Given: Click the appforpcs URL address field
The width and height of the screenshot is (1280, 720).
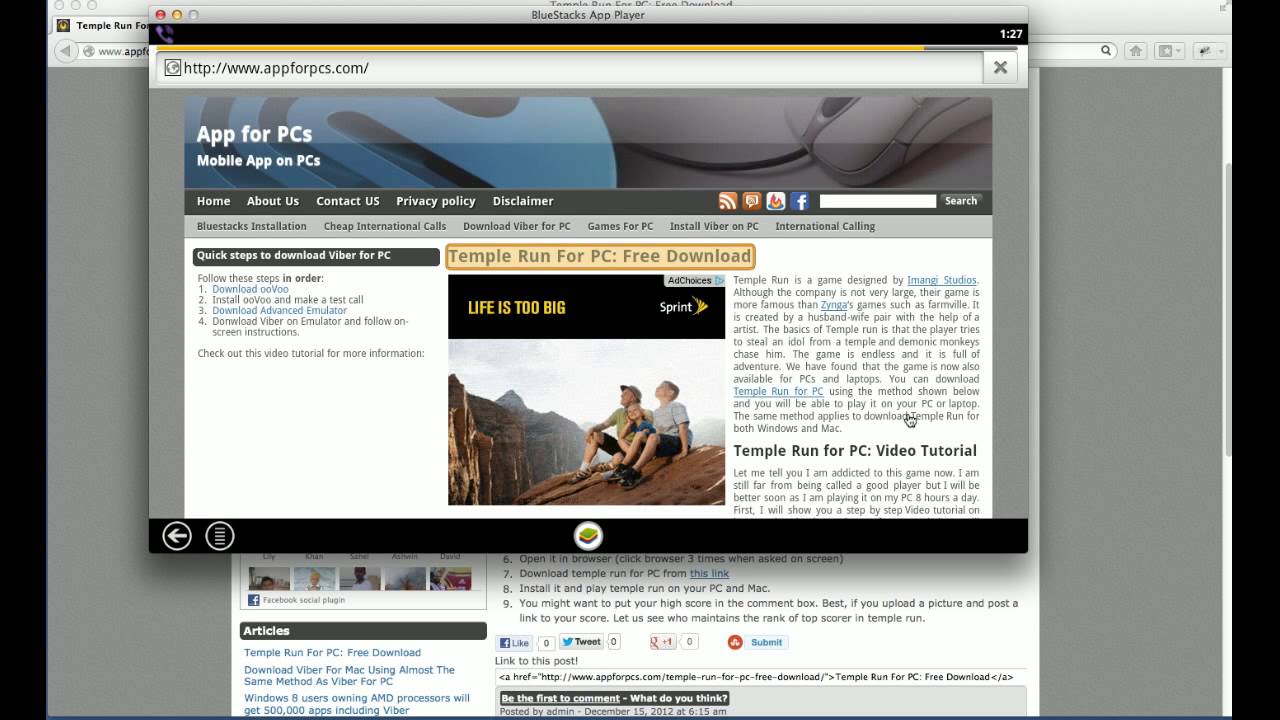Looking at the screenshot, I should point(568,68).
